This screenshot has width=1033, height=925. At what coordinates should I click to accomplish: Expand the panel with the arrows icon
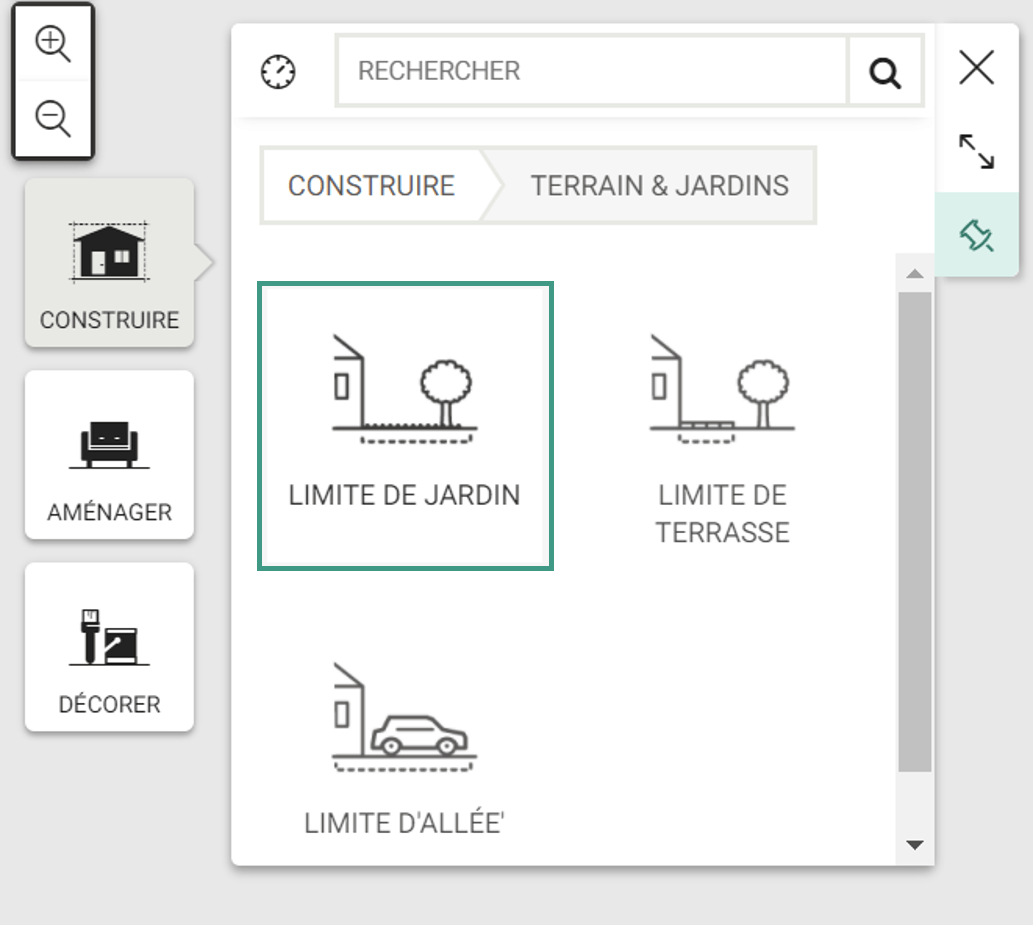[976, 151]
